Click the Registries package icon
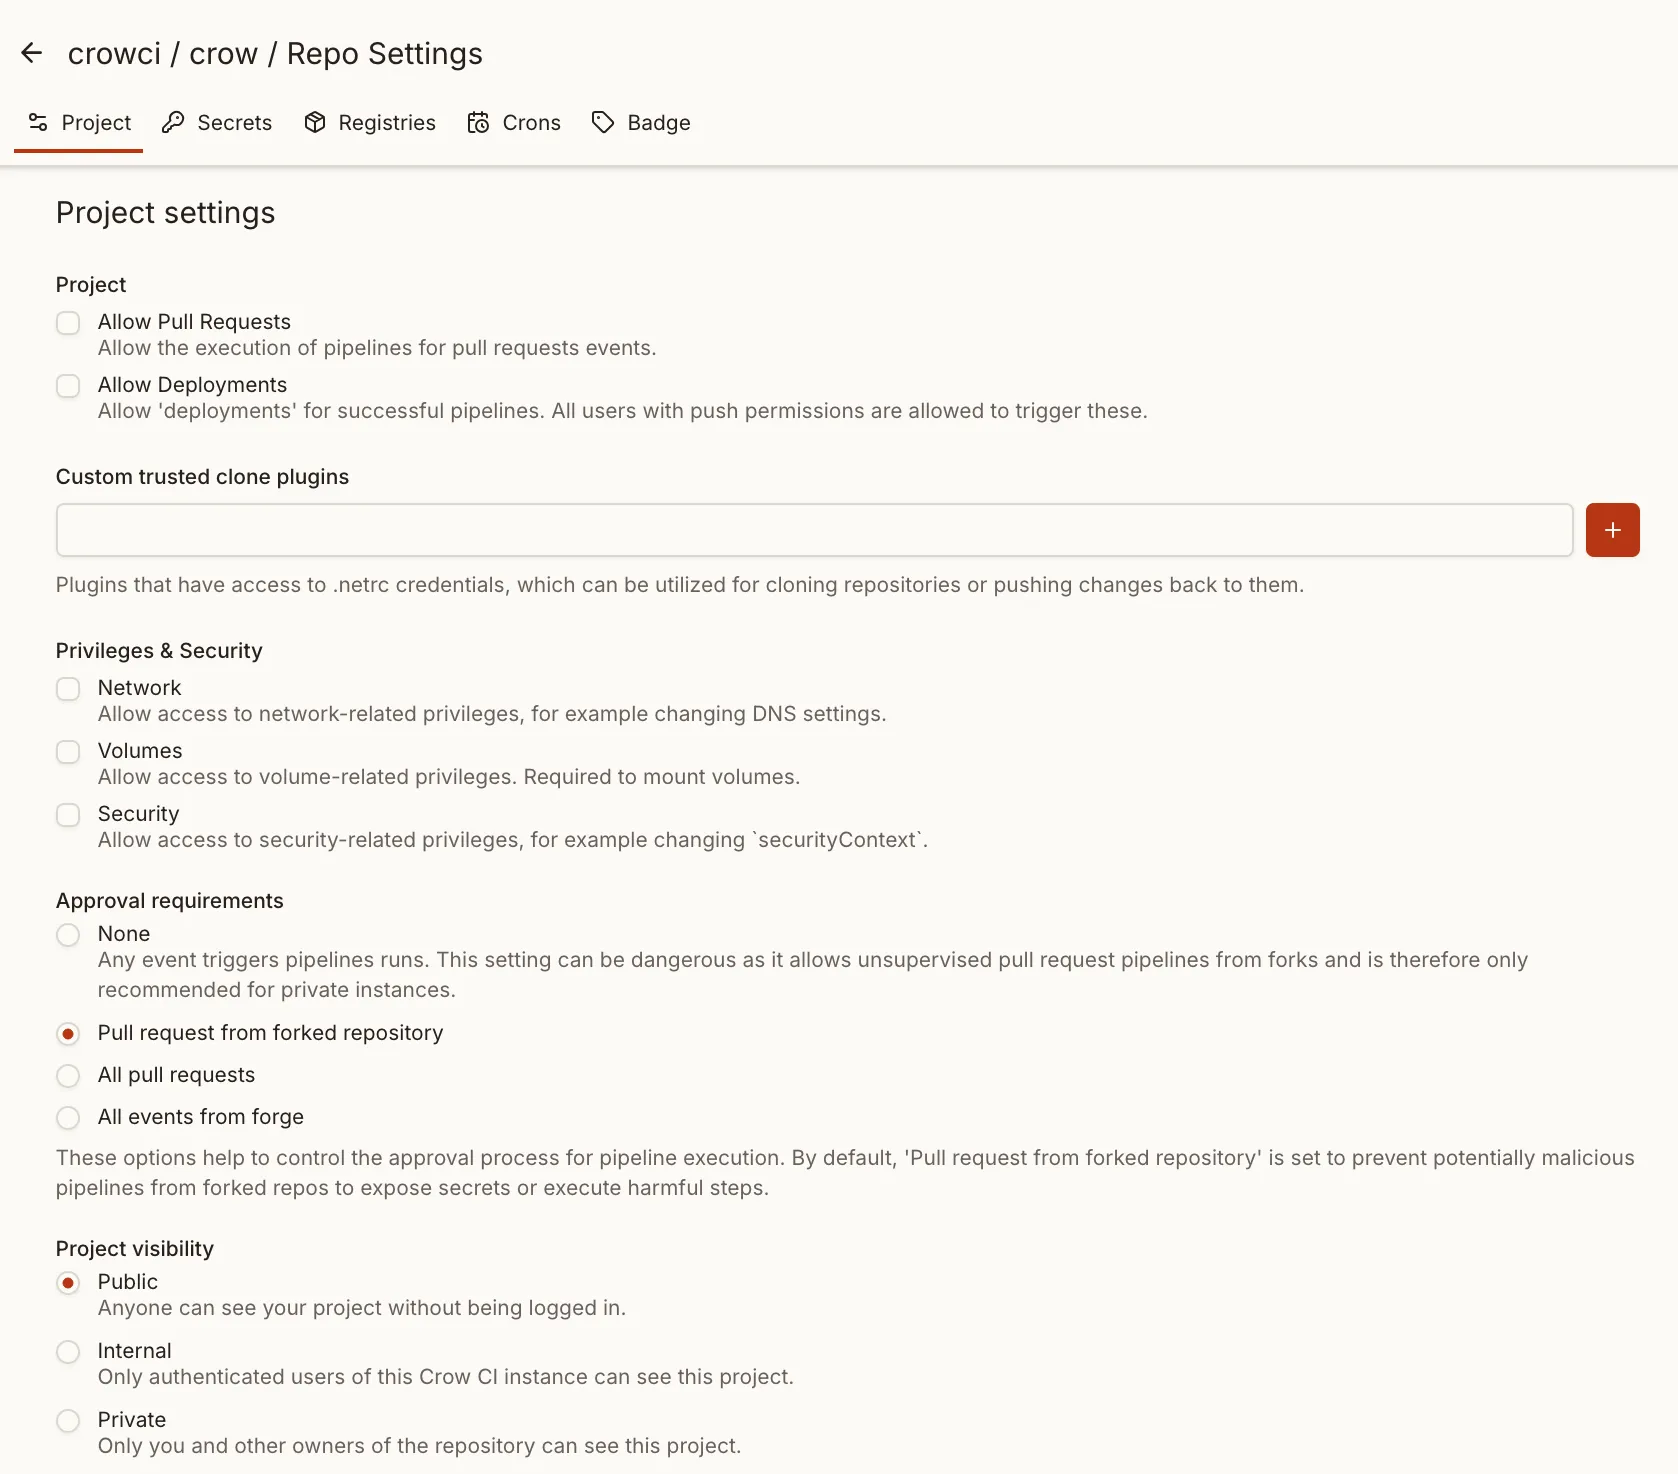 pos(315,122)
